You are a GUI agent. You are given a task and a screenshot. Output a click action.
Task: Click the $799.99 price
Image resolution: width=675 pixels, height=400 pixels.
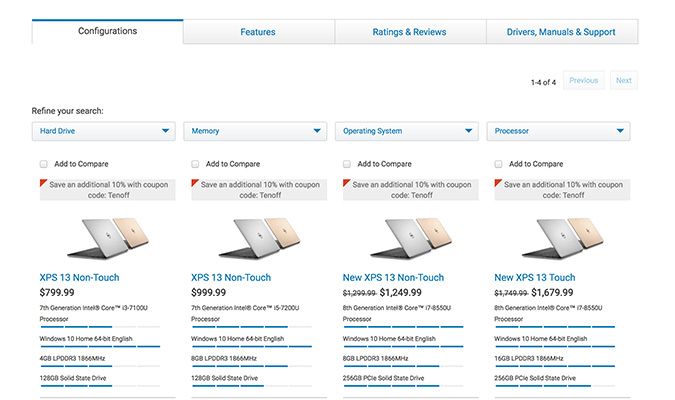(x=57, y=293)
